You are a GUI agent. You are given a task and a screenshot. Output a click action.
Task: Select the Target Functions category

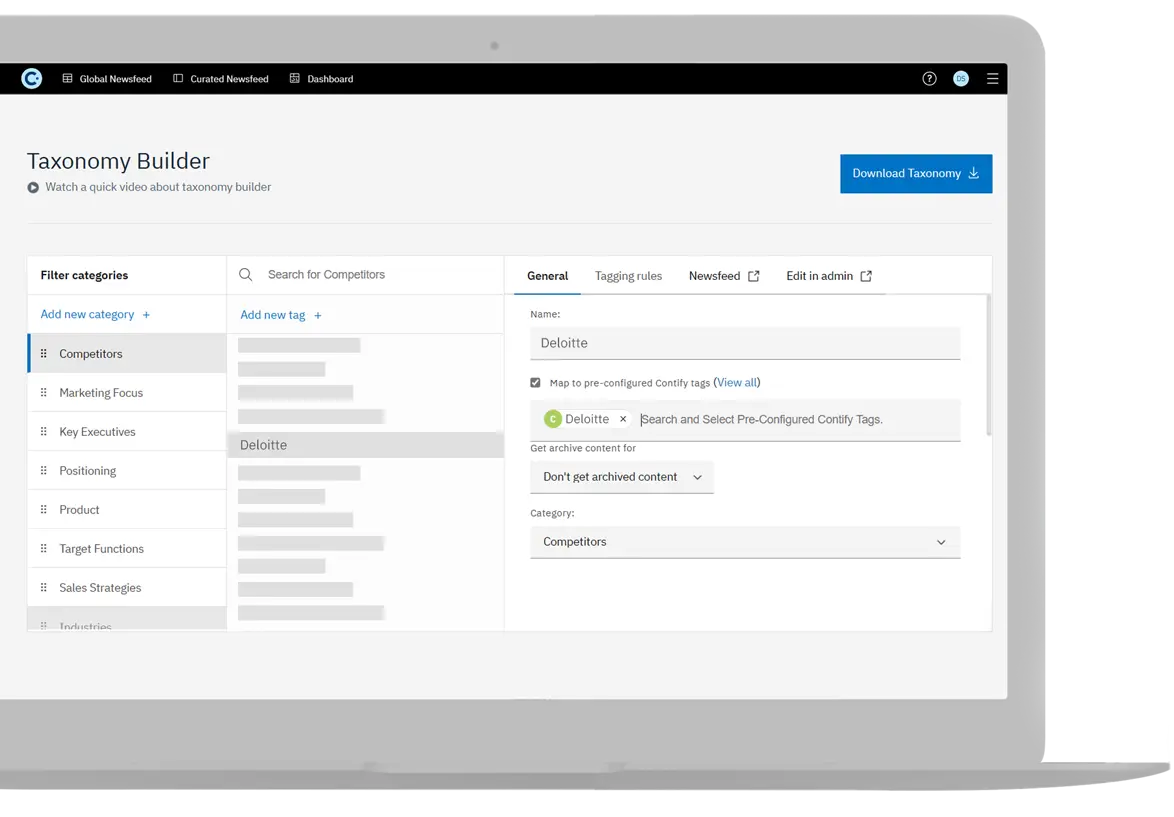pos(127,548)
